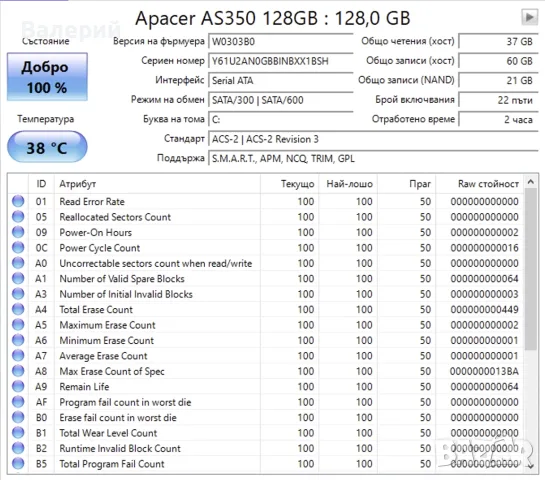Click the Праг column header
This screenshot has width=545, height=480.
click(407, 184)
